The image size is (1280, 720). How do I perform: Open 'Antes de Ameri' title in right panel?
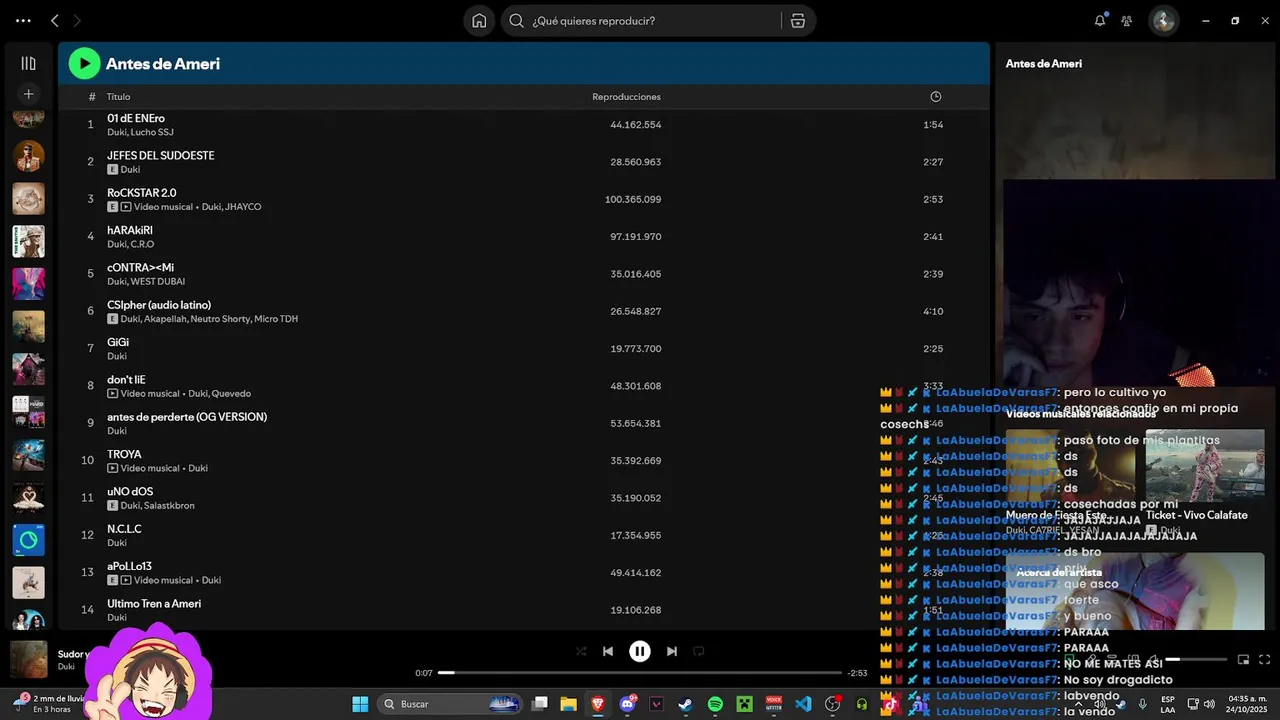(x=1044, y=63)
